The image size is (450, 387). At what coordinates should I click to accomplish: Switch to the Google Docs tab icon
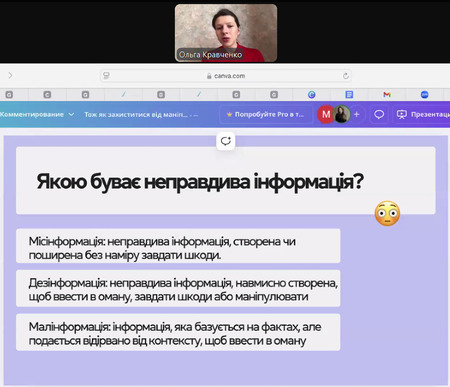pyautogui.click(x=349, y=95)
